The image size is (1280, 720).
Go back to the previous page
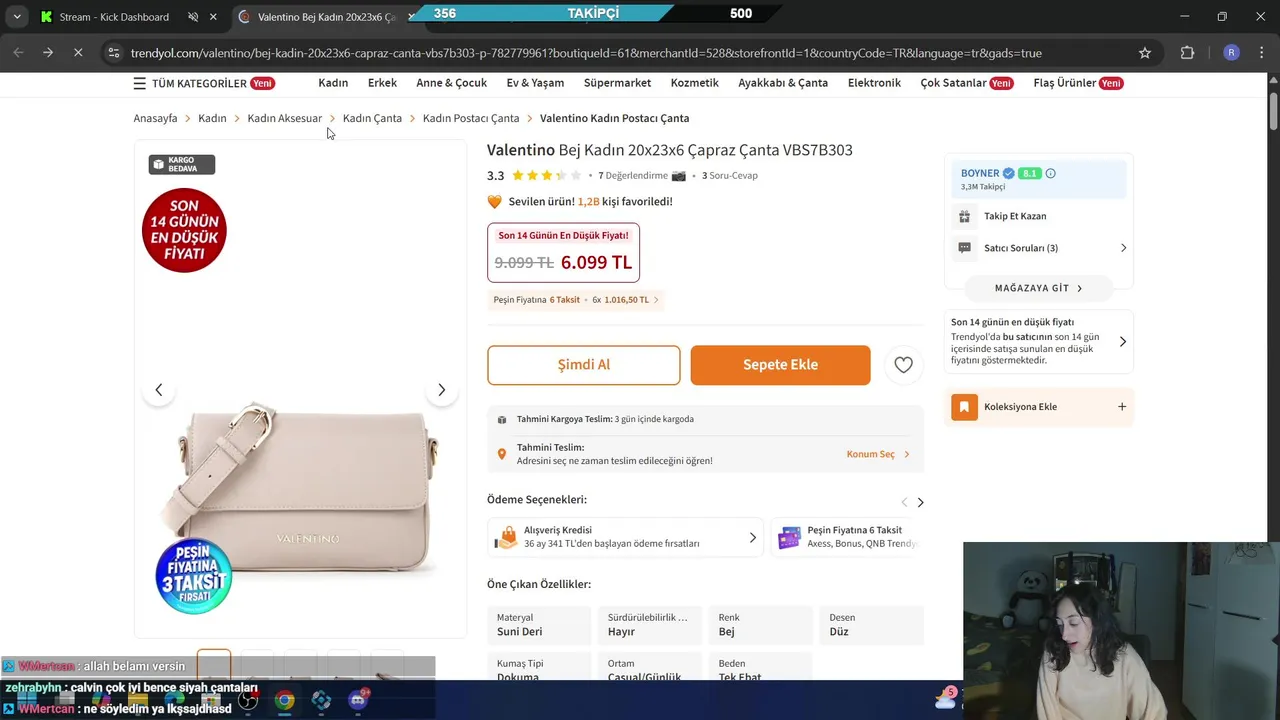[18, 53]
